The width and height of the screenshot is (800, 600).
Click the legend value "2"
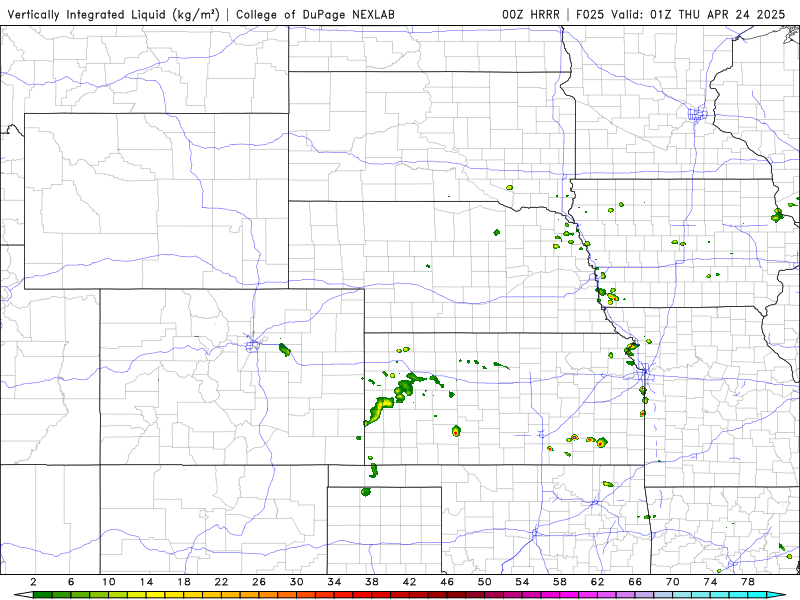(34, 582)
